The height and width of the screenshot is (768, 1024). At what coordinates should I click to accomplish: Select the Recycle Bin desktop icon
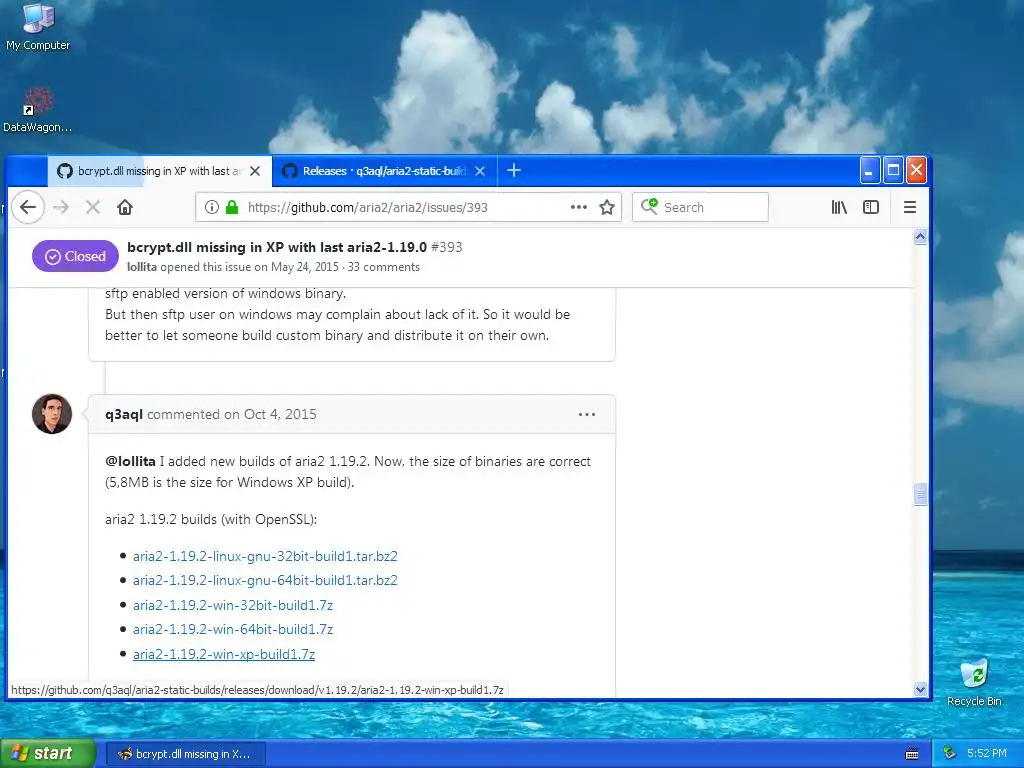[x=974, y=682]
